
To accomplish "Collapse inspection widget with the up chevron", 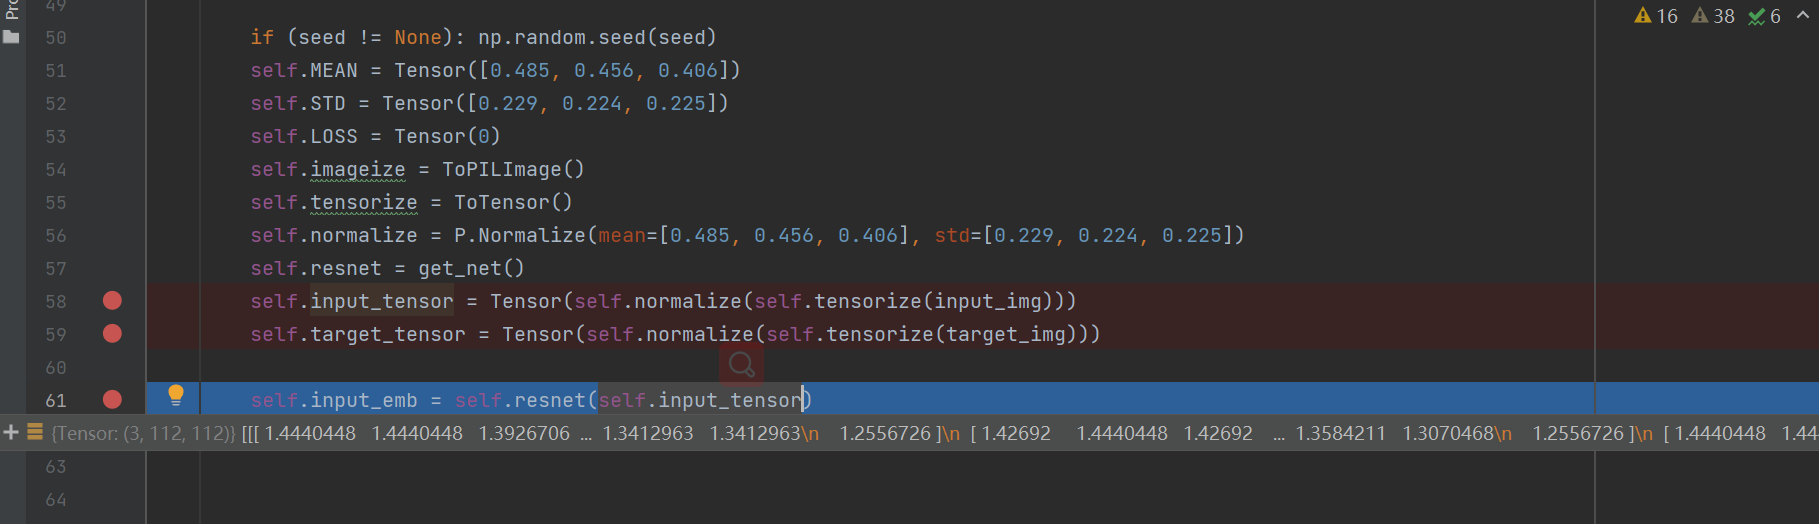I will (1803, 16).
